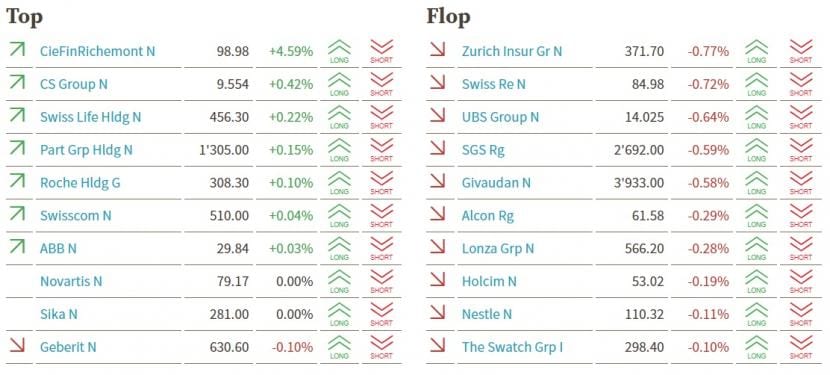Open the Part Grp Hldg N stock link

(86, 150)
